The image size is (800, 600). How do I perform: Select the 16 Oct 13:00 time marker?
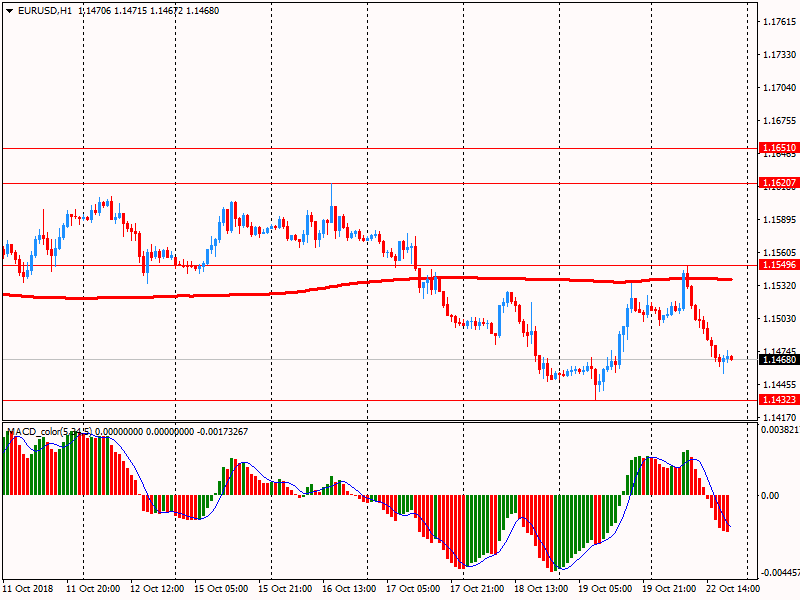(x=350, y=590)
